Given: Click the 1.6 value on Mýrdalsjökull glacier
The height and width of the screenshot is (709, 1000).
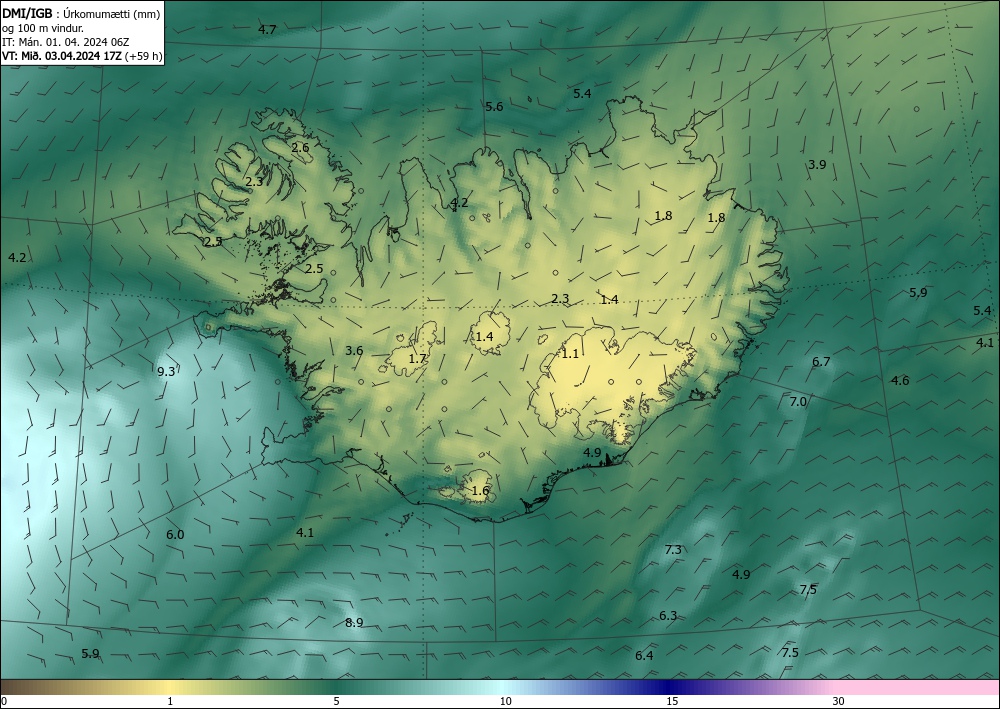Looking at the screenshot, I should (480, 490).
